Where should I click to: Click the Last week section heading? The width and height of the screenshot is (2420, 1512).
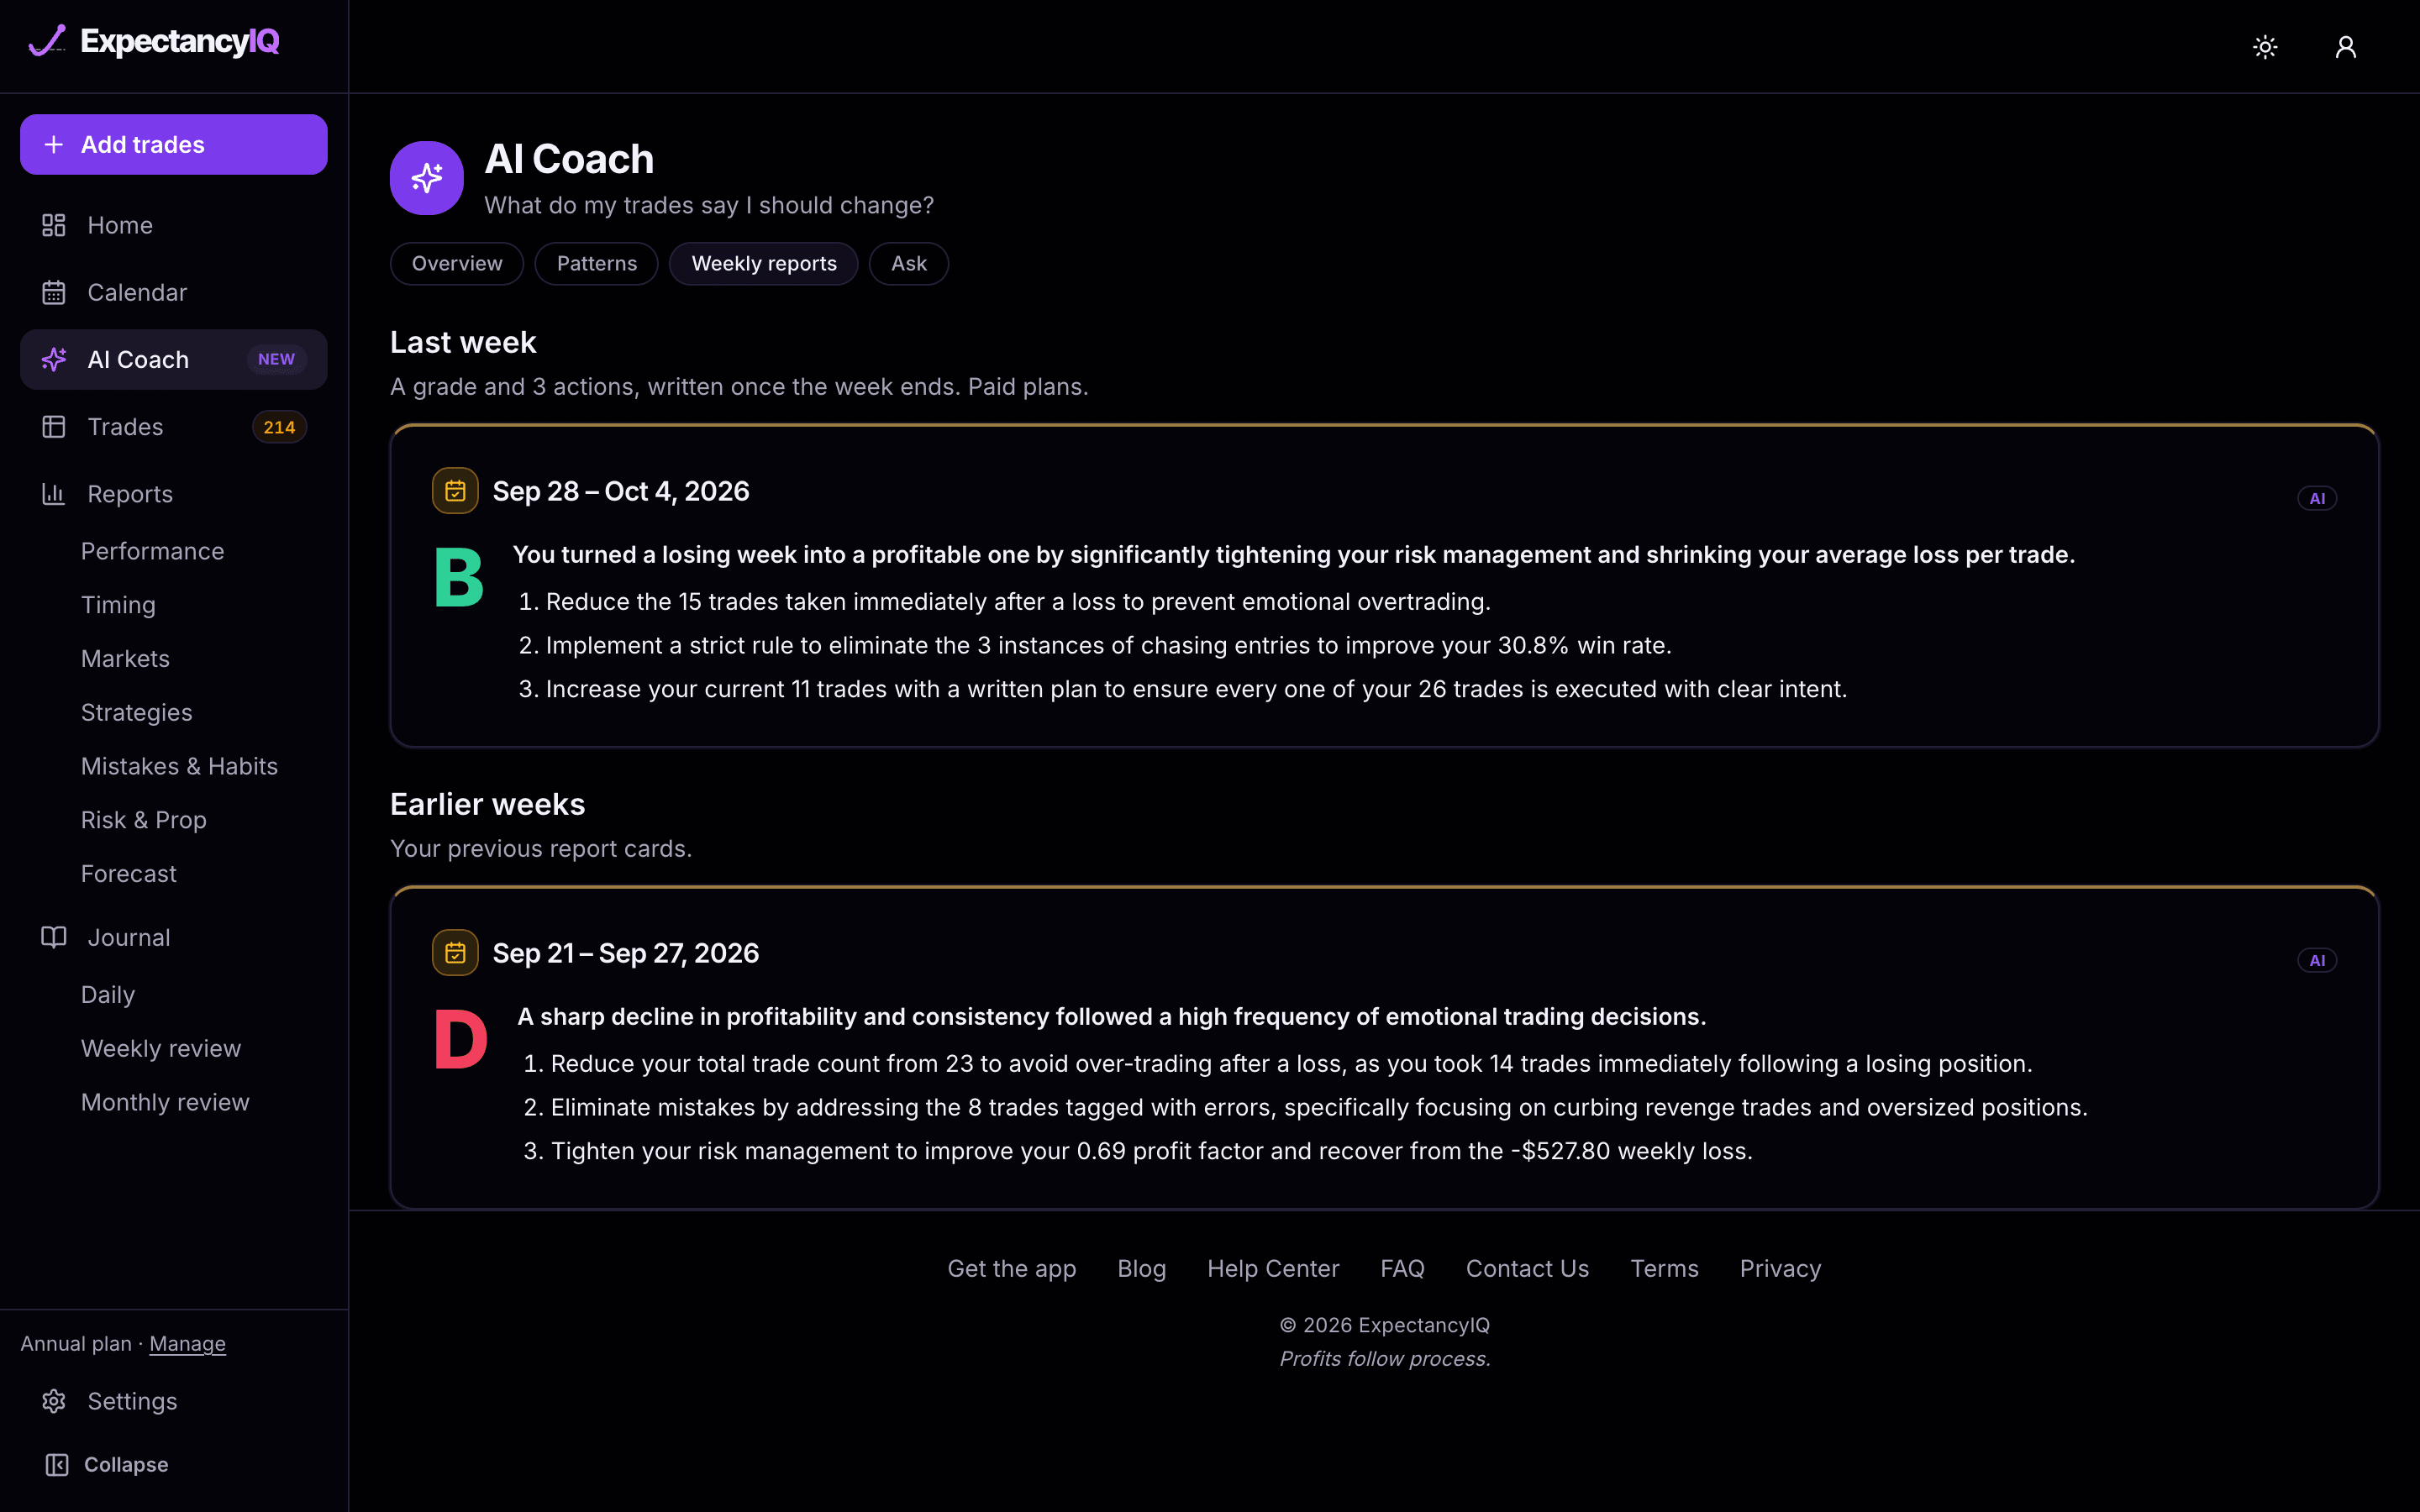463,342
